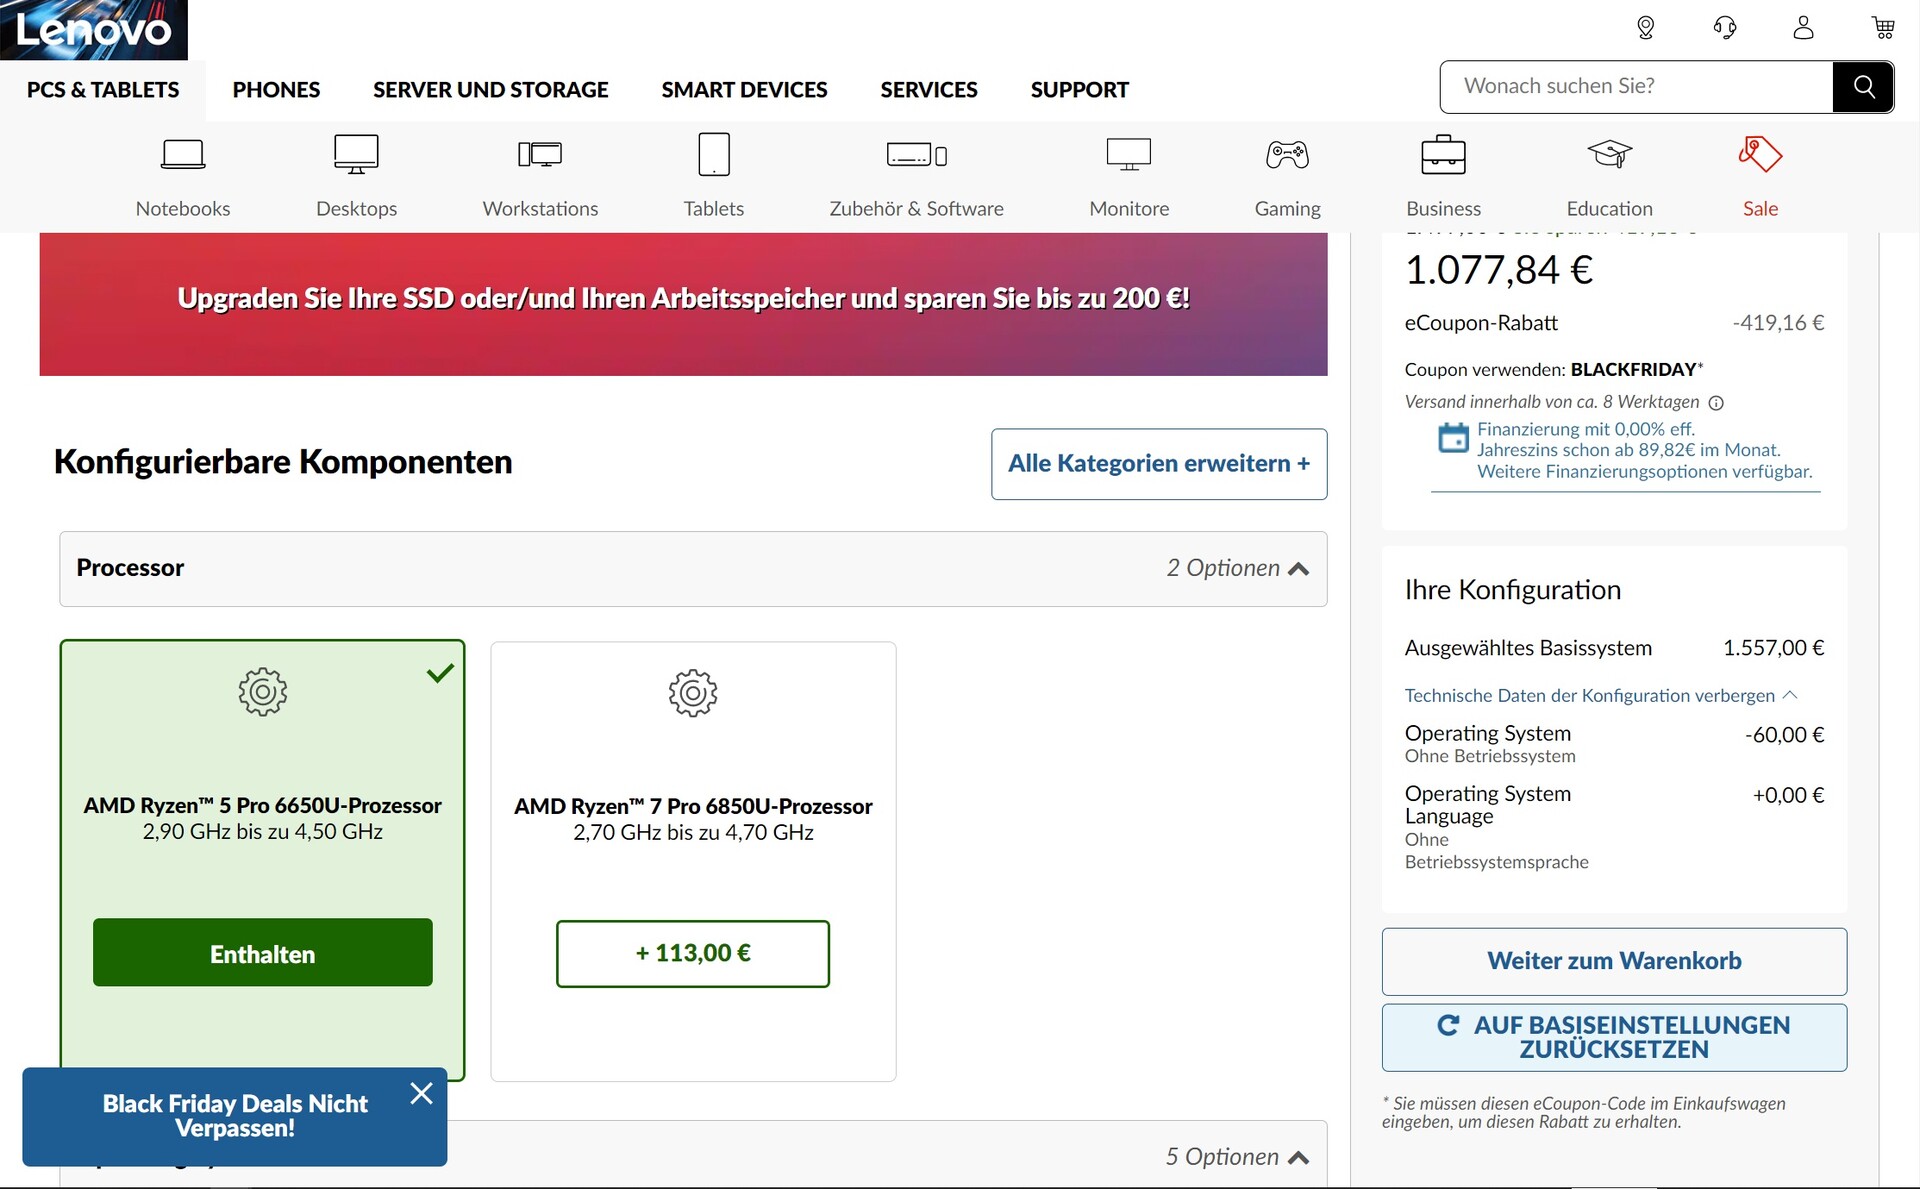This screenshot has height=1189, width=1920.
Task: Select the Sale tag icon
Action: (x=1760, y=155)
